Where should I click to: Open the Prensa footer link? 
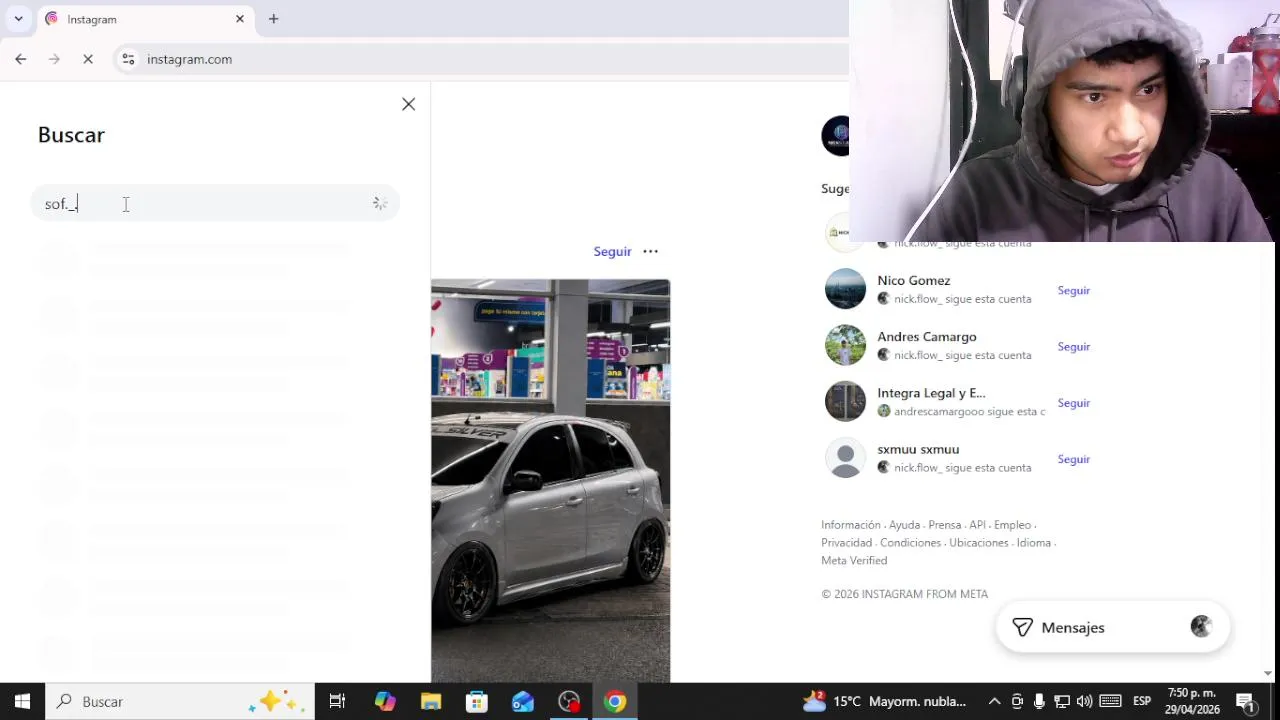[944, 525]
